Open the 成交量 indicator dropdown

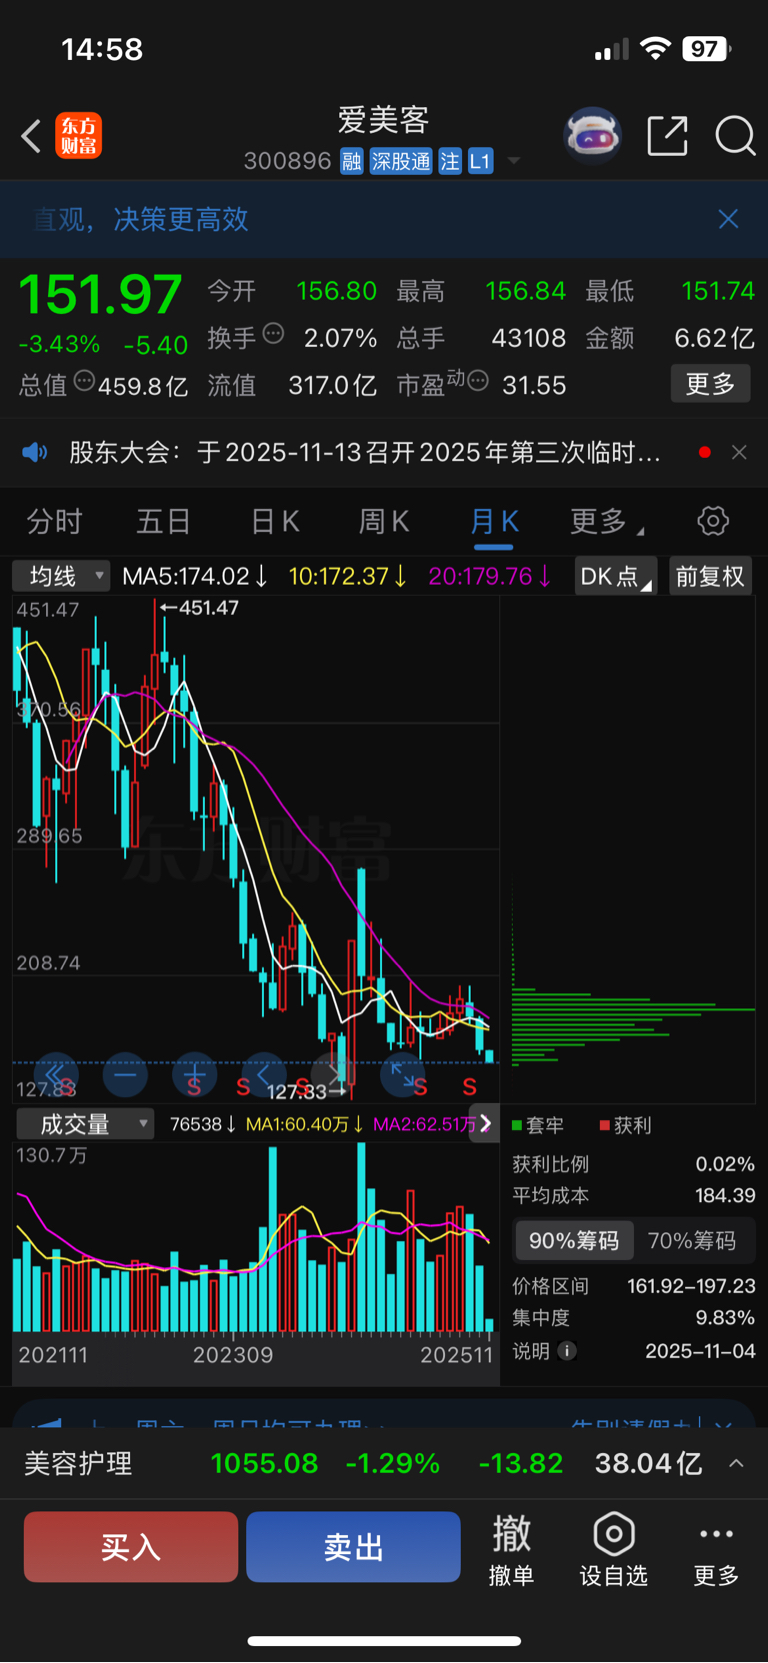pos(85,1124)
